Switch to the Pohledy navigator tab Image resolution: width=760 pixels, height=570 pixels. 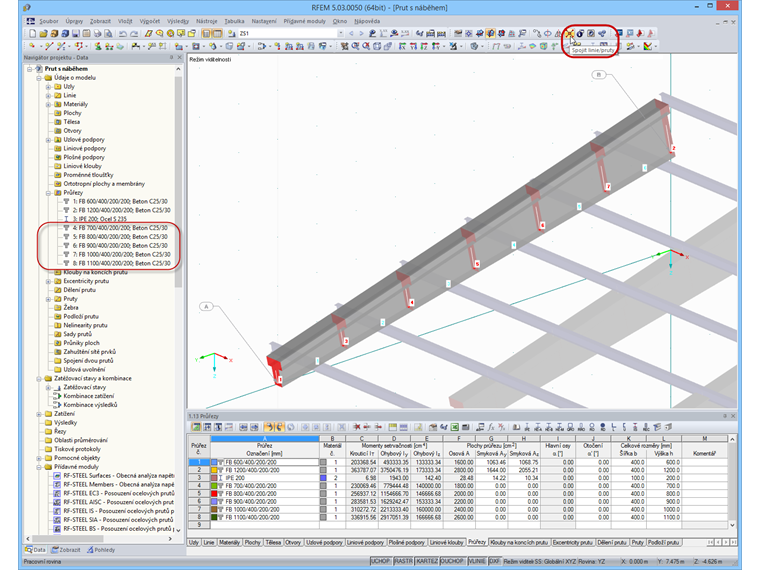point(101,550)
